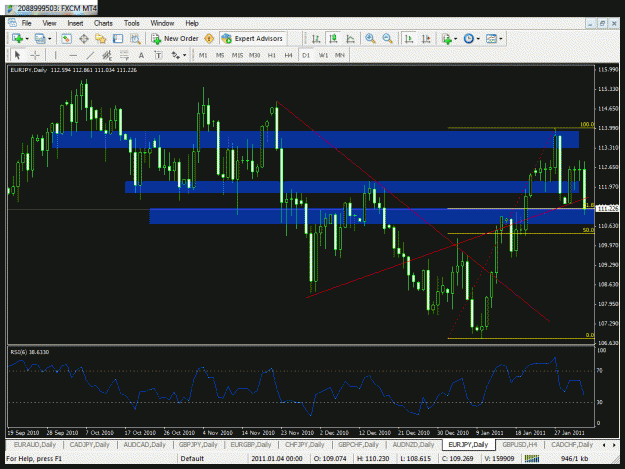
Task: Click the Periods clock icon
Action: 469,39
